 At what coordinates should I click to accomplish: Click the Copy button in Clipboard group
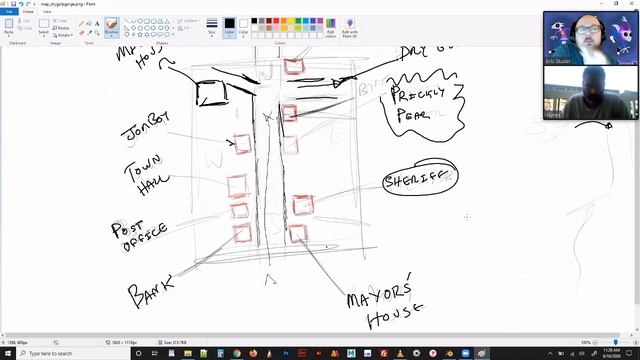click(24, 28)
